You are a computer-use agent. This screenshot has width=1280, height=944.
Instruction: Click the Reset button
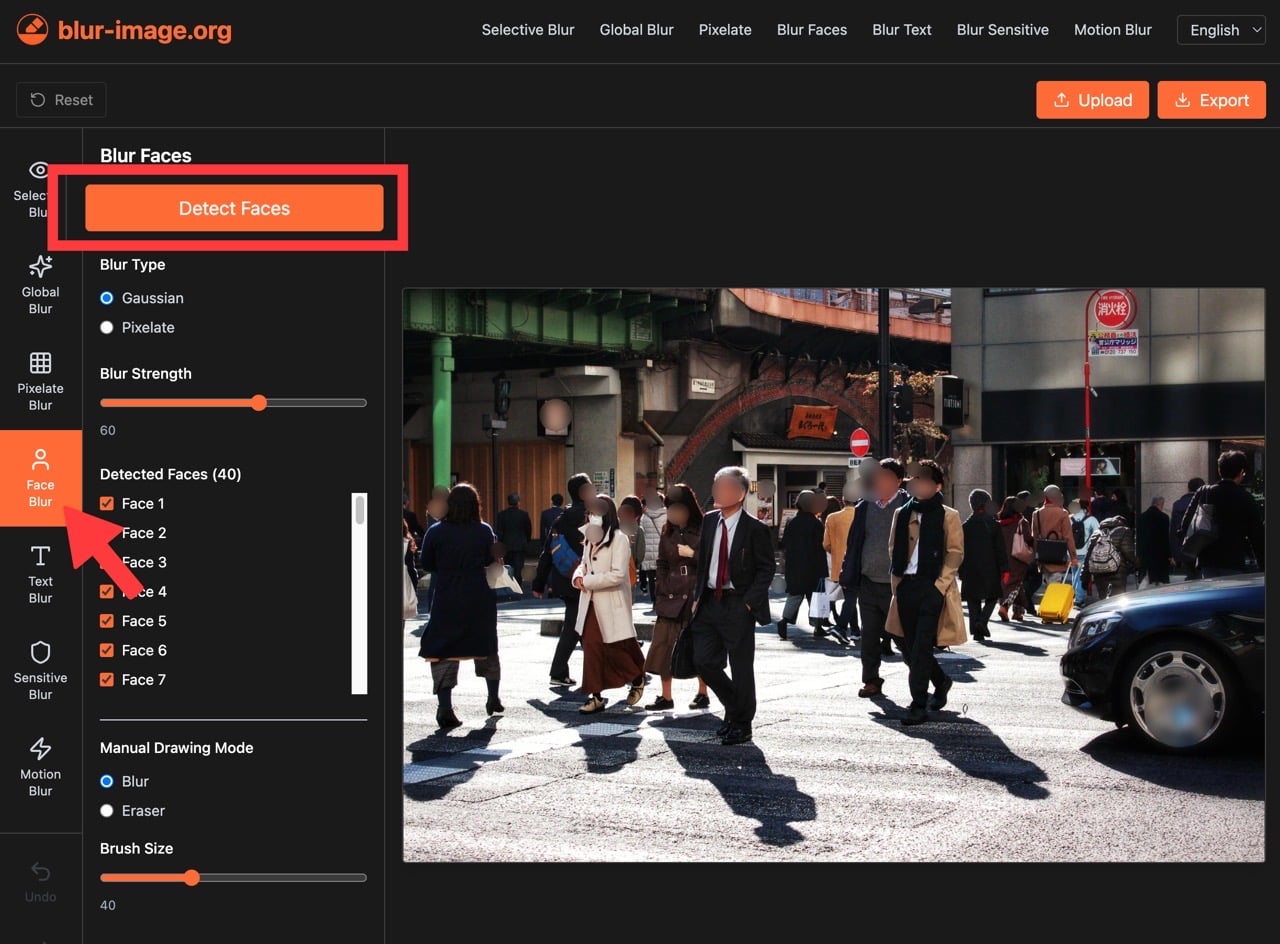[61, 100]
